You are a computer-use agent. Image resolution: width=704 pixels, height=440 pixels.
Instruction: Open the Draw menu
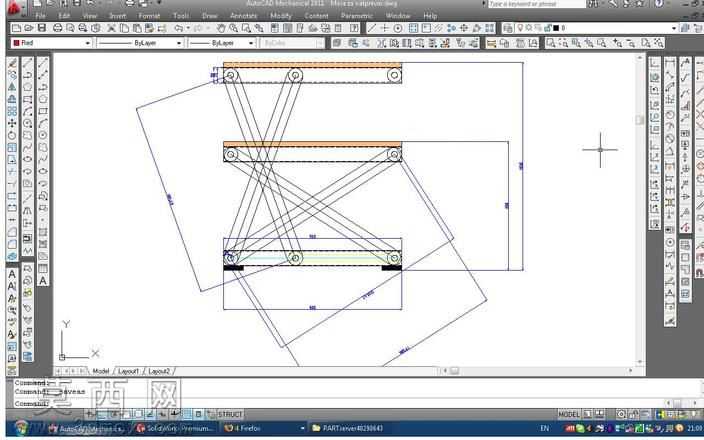point(210,16)
